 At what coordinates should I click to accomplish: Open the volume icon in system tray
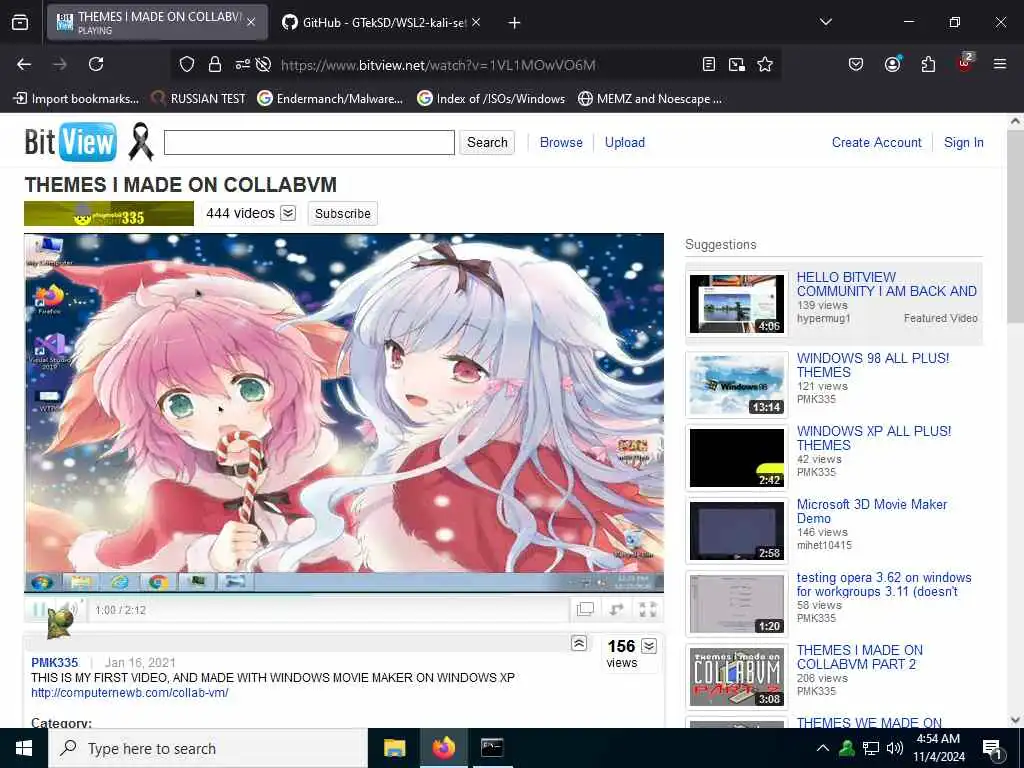point(895,748)
